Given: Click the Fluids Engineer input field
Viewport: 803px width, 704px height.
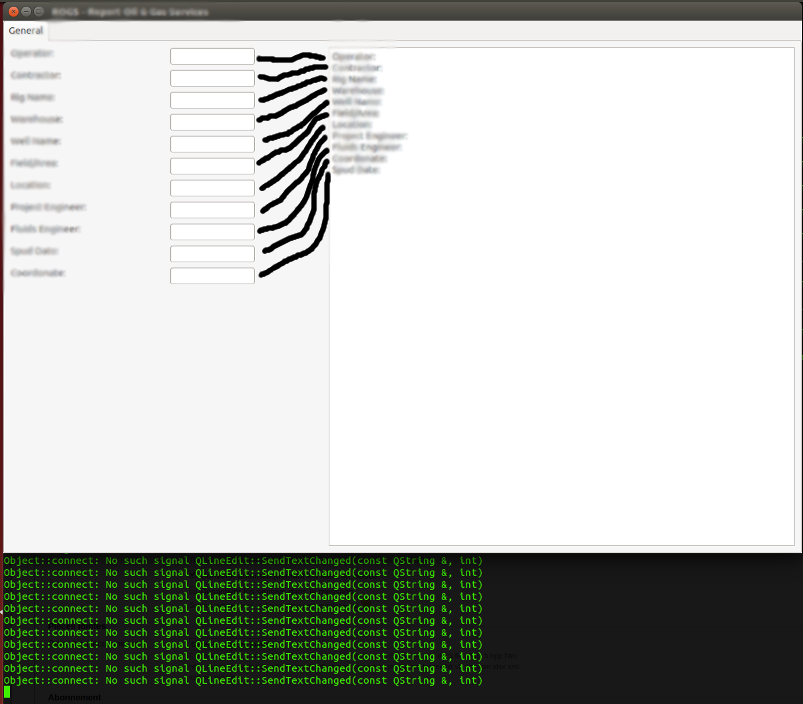Looking at the screenshot, I should tap(212, 232).
